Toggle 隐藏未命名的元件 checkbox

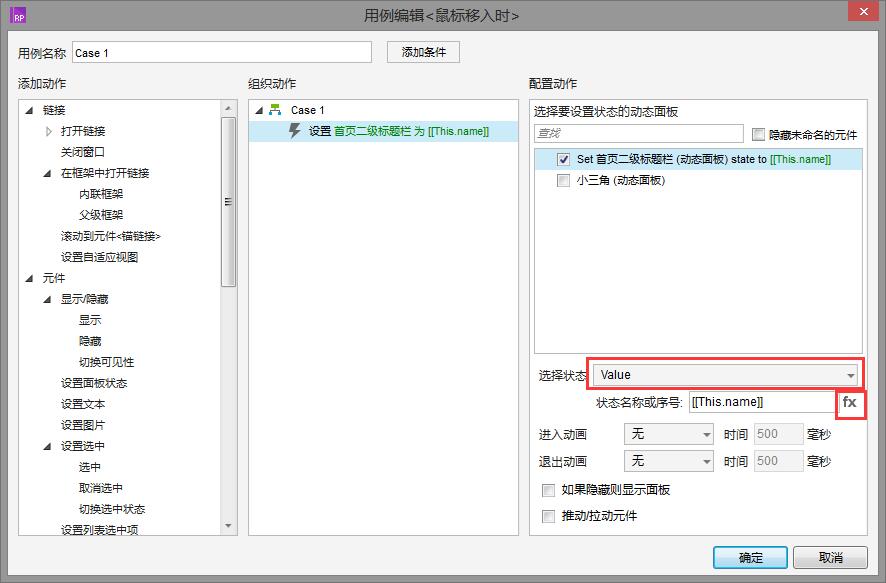tap(758, 134)
